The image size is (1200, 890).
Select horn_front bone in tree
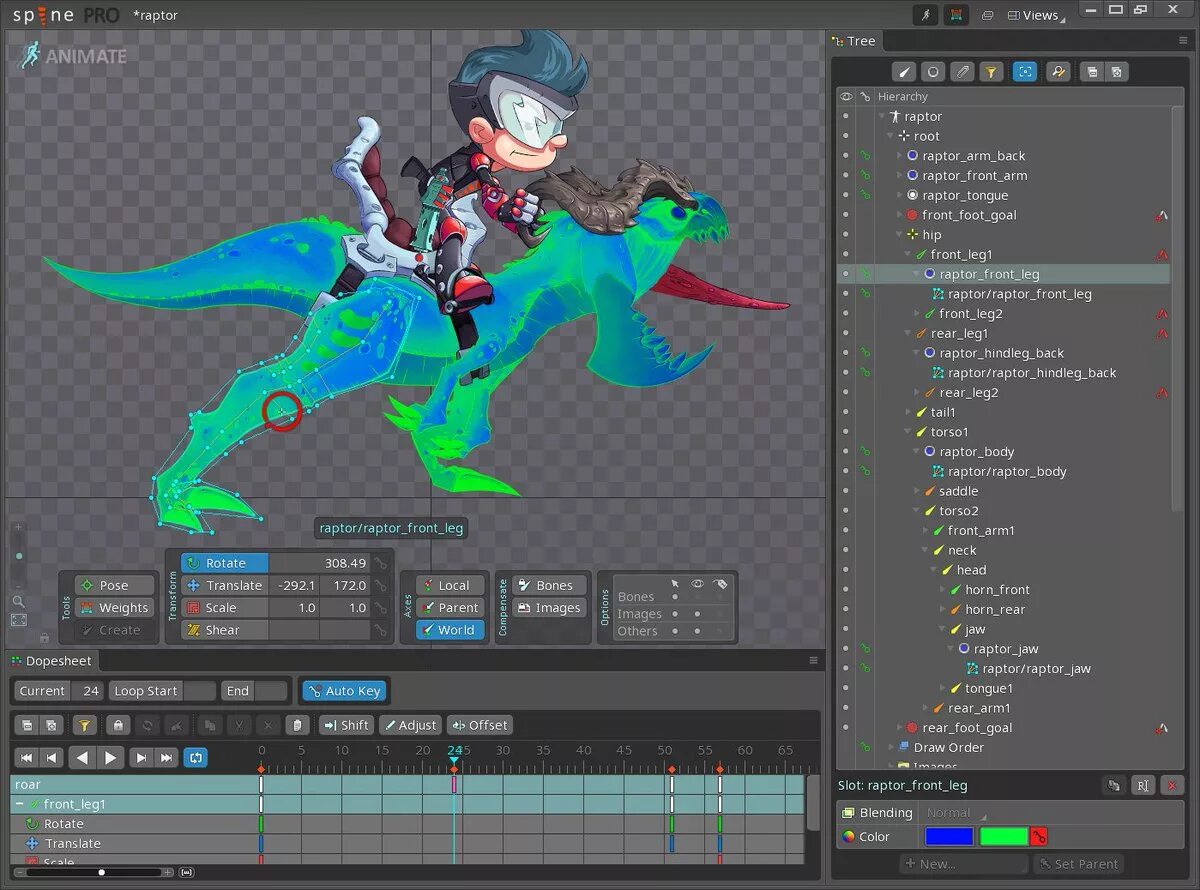pos(997,590)
